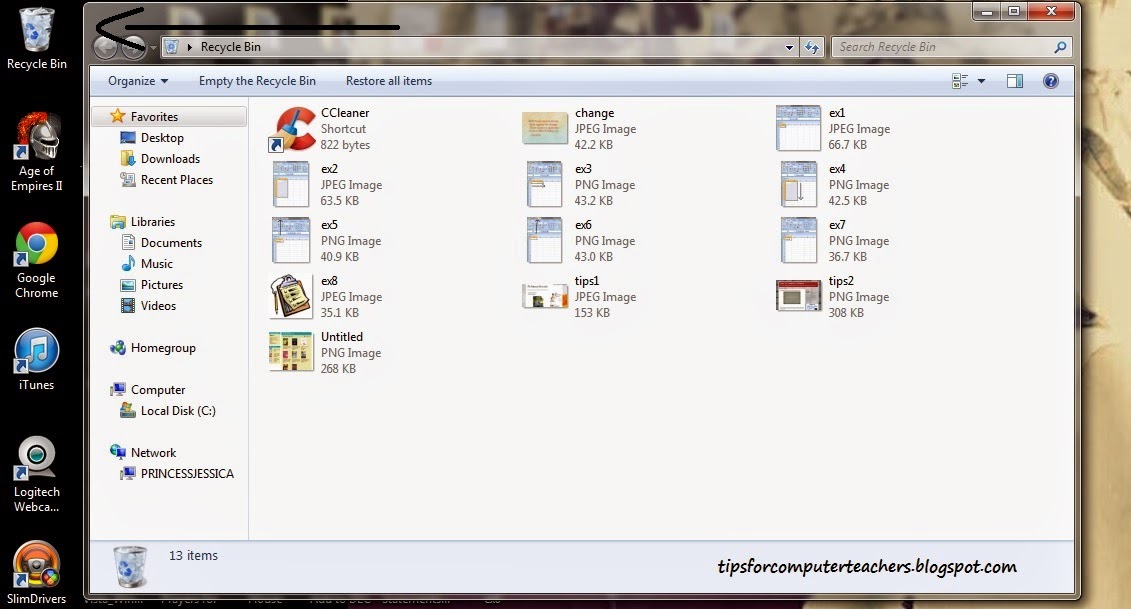The image size is (1131, 609).
Task: Navigate to Downloads in Favorites
Action: pos(169,158)
